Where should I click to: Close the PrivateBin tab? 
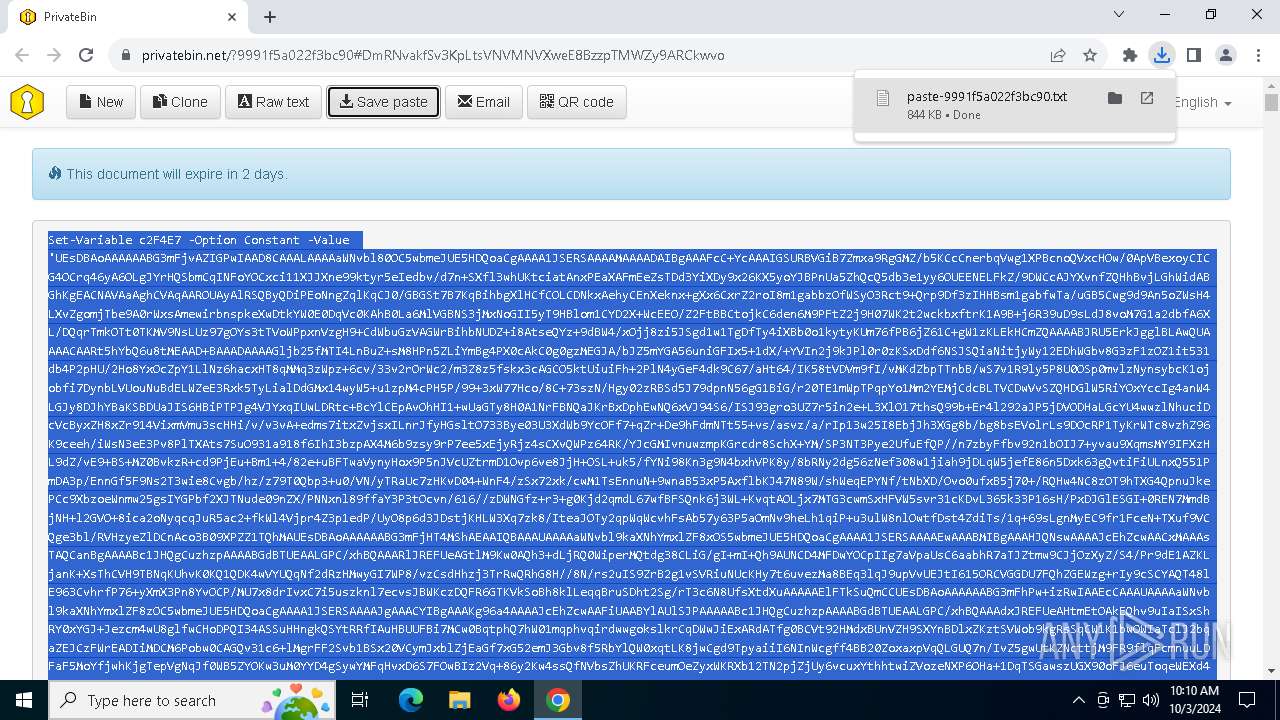(x=232, y=17)
